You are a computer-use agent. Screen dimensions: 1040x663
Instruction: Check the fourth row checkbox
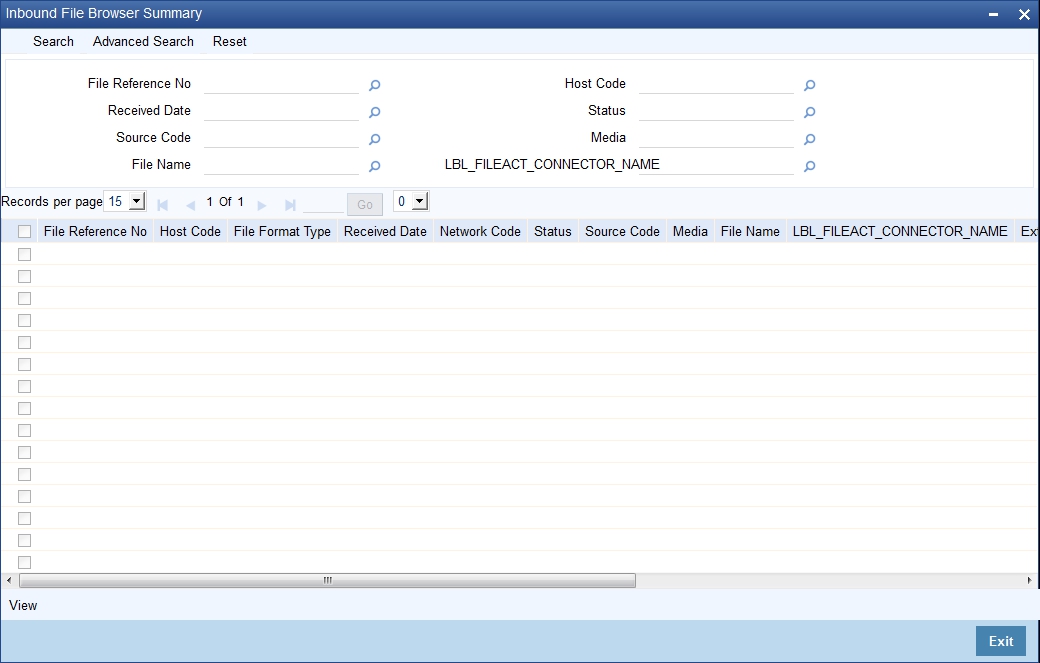[x=25, y=320]
